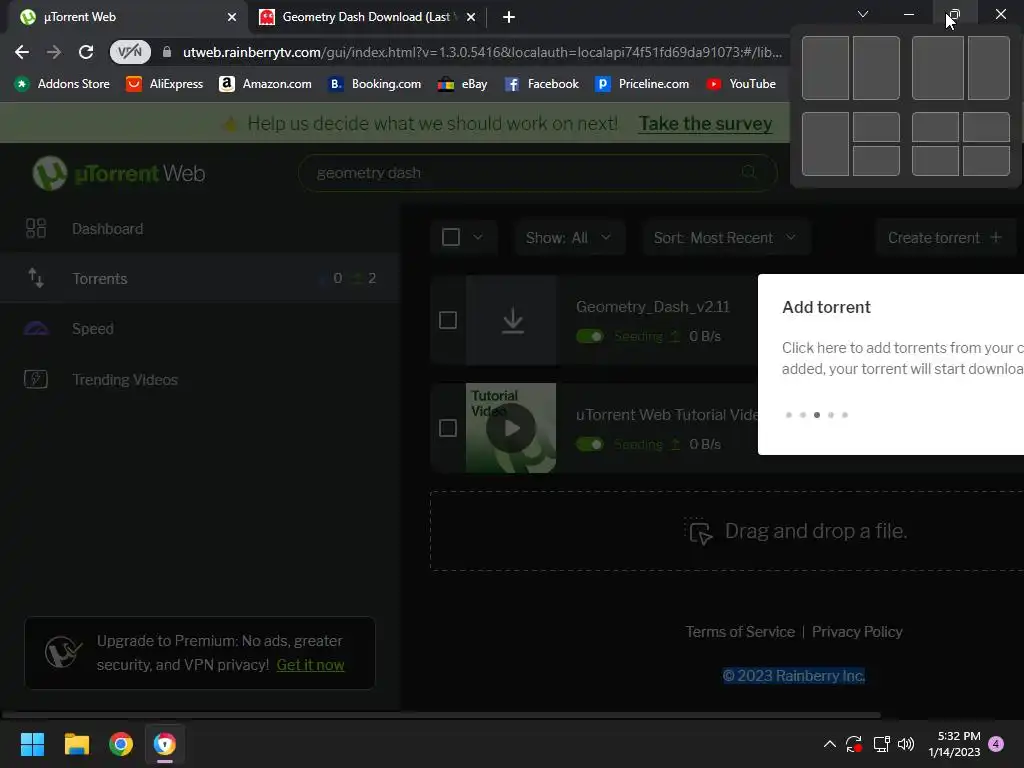Click the Torrents up-down arrows icon
The height and width of the screenshot is (768, 1024).
[x=36, y=278]
